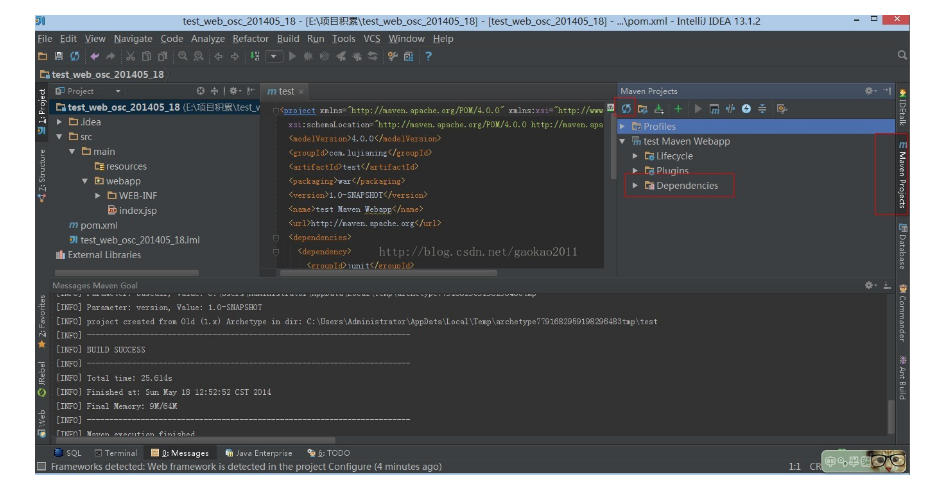Select pom.xml in the project tree
The width and height of the screenshot is (941, 501).
[x=98, y=226]
